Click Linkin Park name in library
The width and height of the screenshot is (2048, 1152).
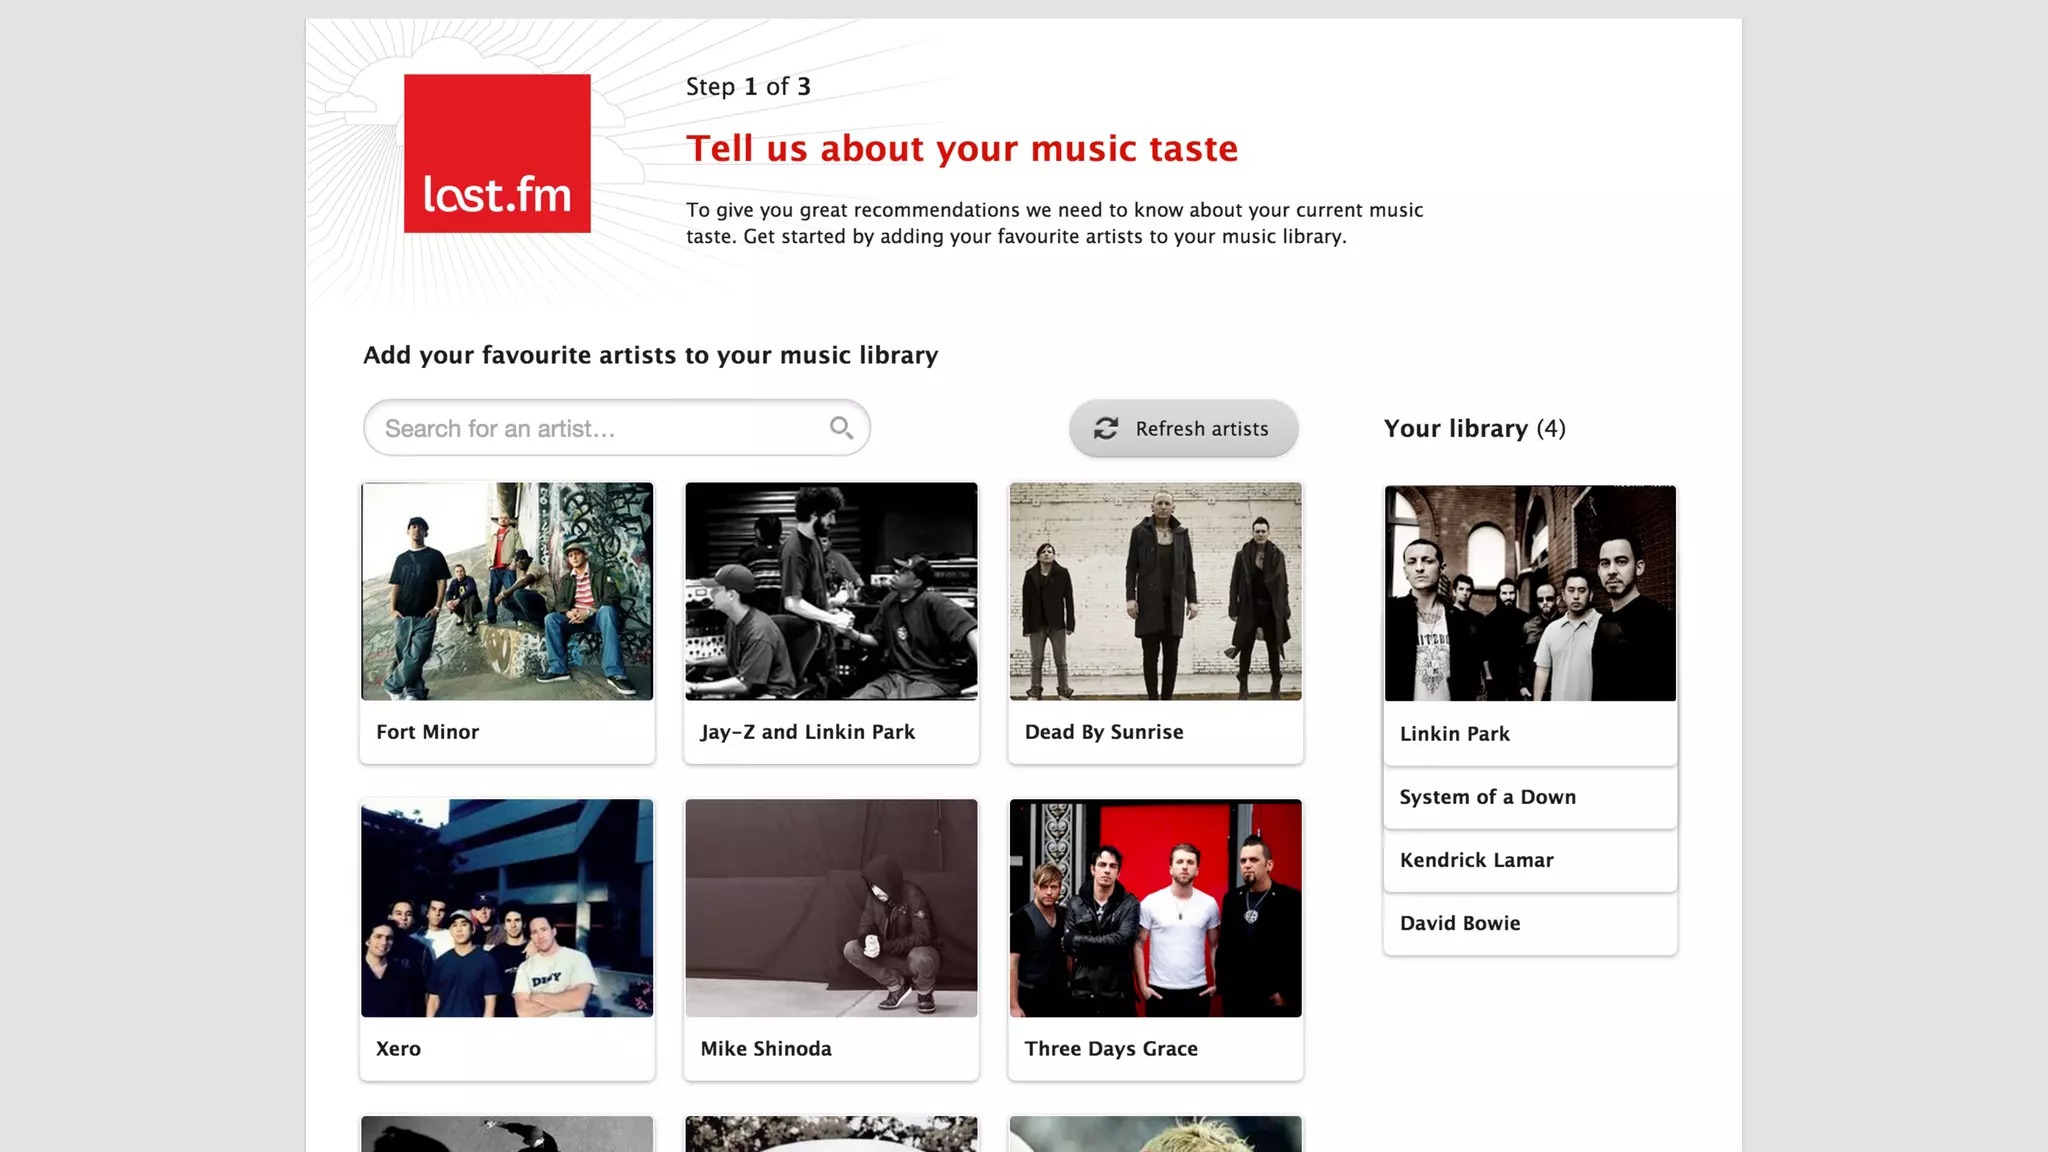pyautogui.click(x=1454, y=734)
